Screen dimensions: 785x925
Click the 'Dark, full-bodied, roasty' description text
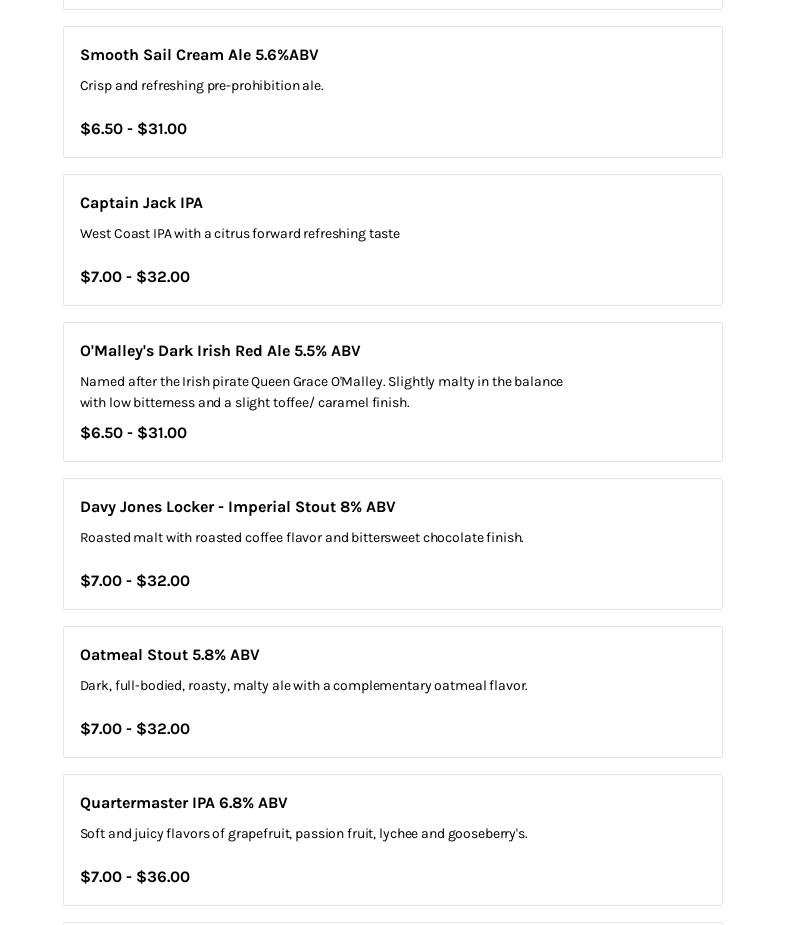click(304, 686)
